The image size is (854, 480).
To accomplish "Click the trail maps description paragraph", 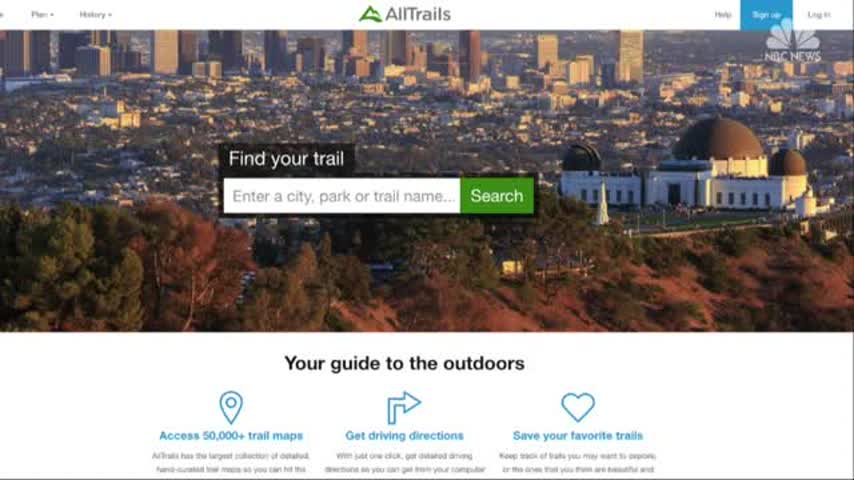I will click(x=231, y=463).
